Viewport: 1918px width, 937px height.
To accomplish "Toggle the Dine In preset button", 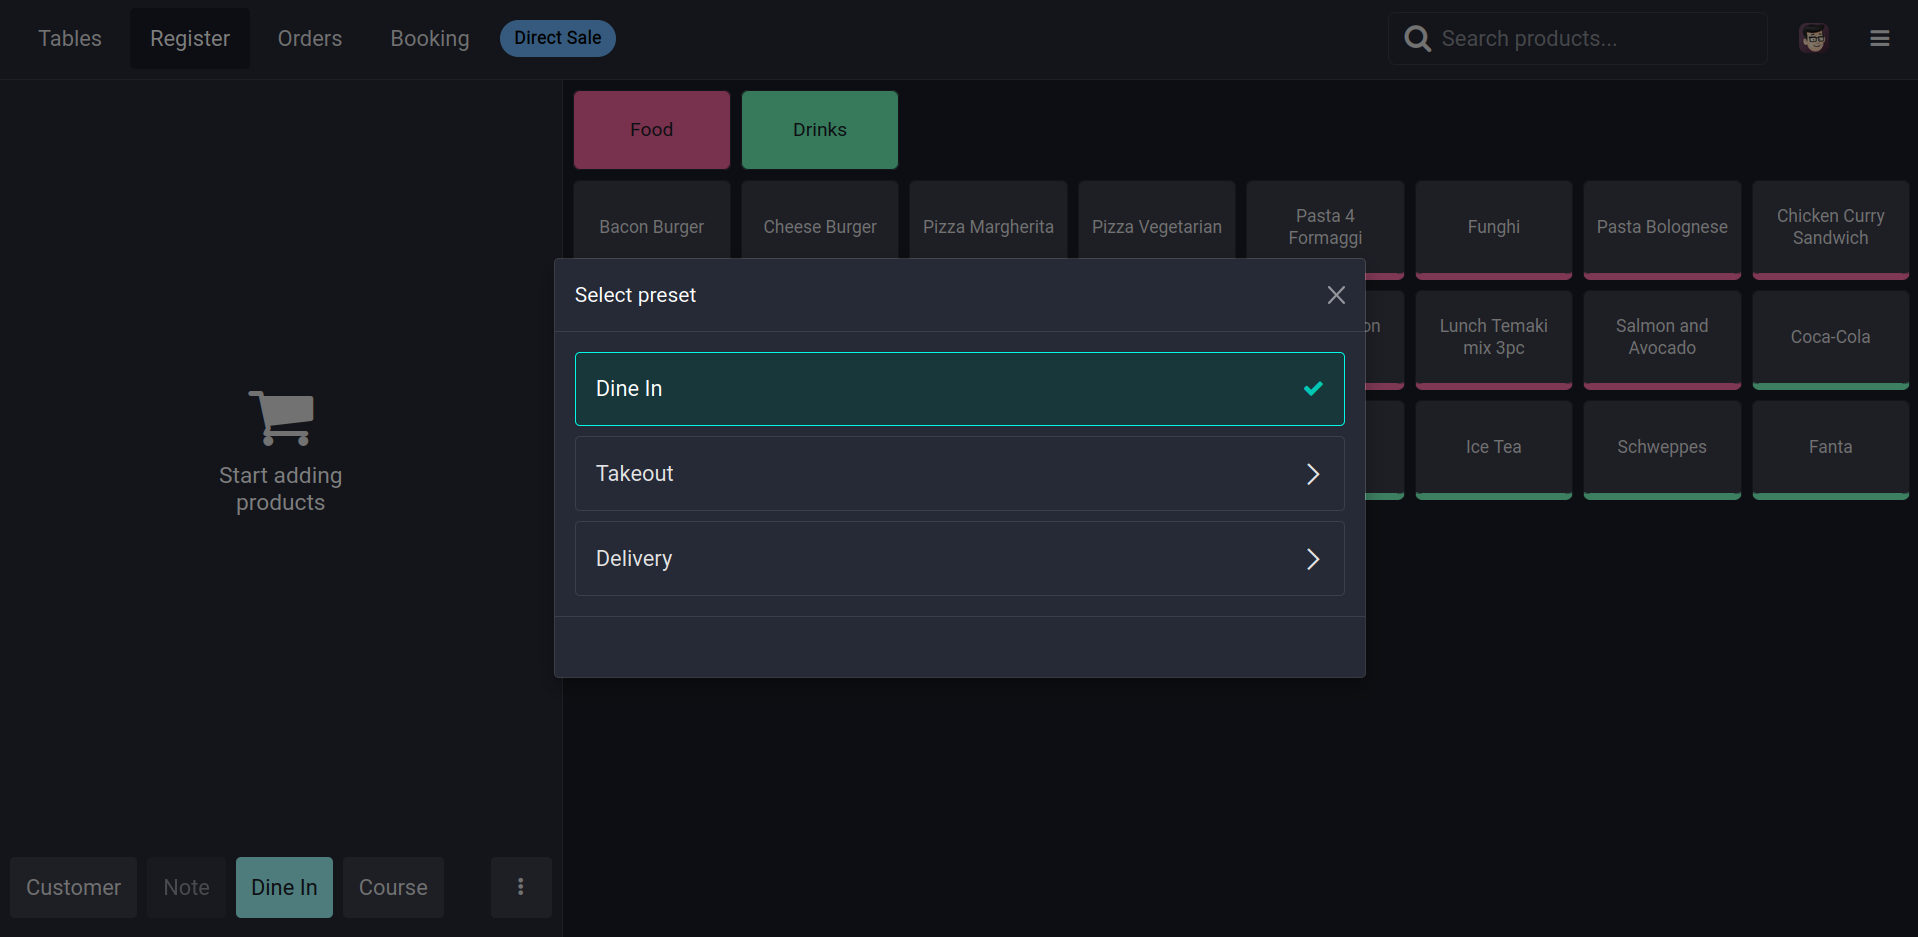I will 284,887.
